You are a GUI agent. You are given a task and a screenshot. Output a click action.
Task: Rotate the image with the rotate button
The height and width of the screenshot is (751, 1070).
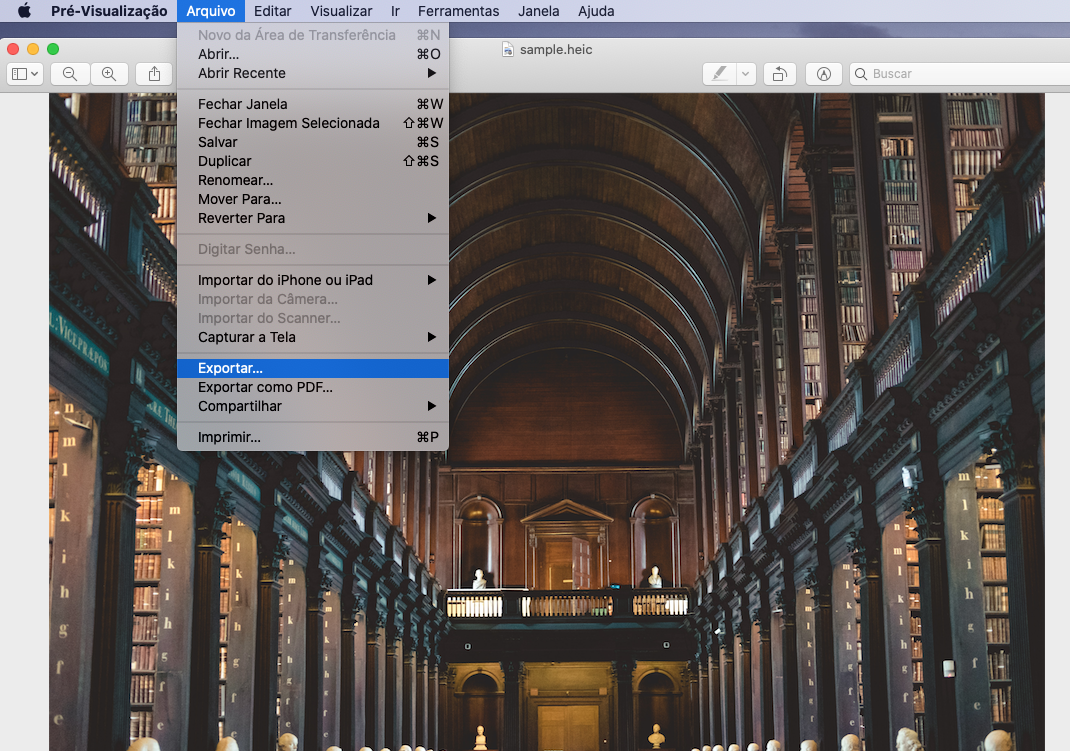coord(779,74)
